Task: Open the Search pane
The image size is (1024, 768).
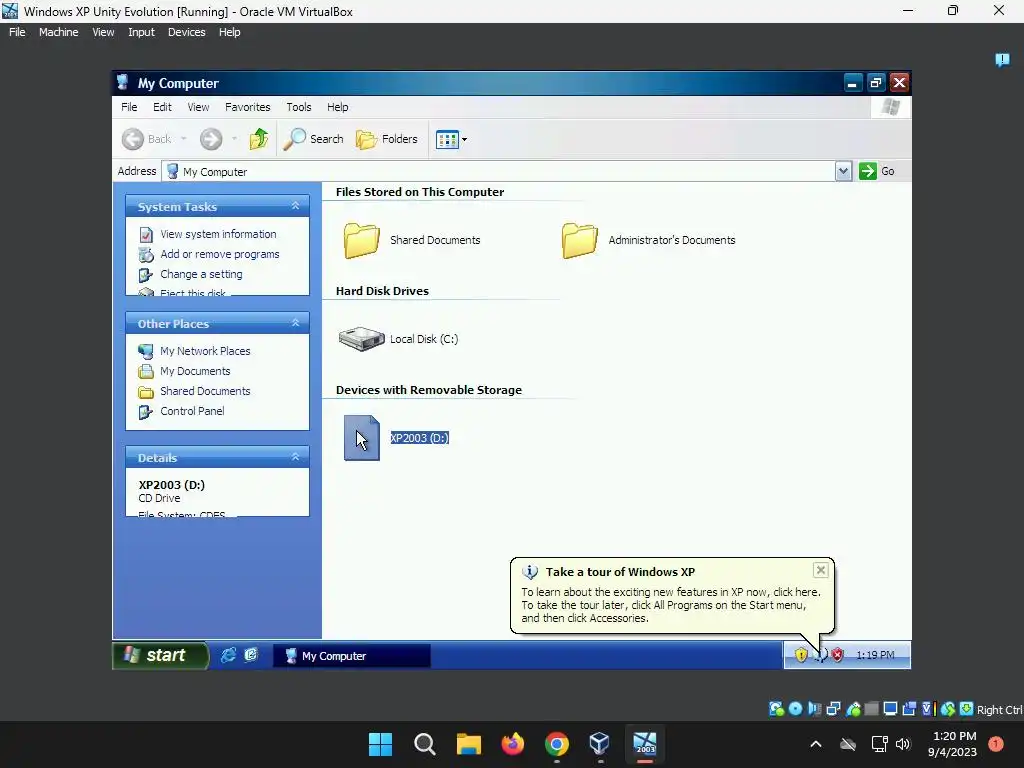Action: point(313,139)
